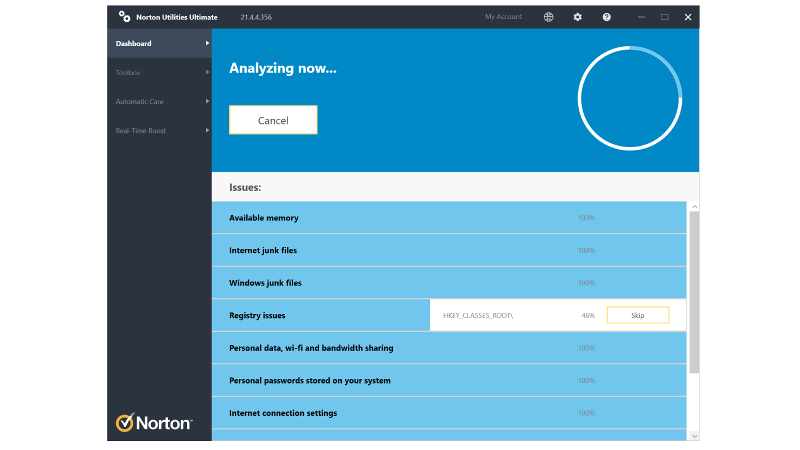Select the Dashboard menu item

pyautogui.click(x=159, y=43)
